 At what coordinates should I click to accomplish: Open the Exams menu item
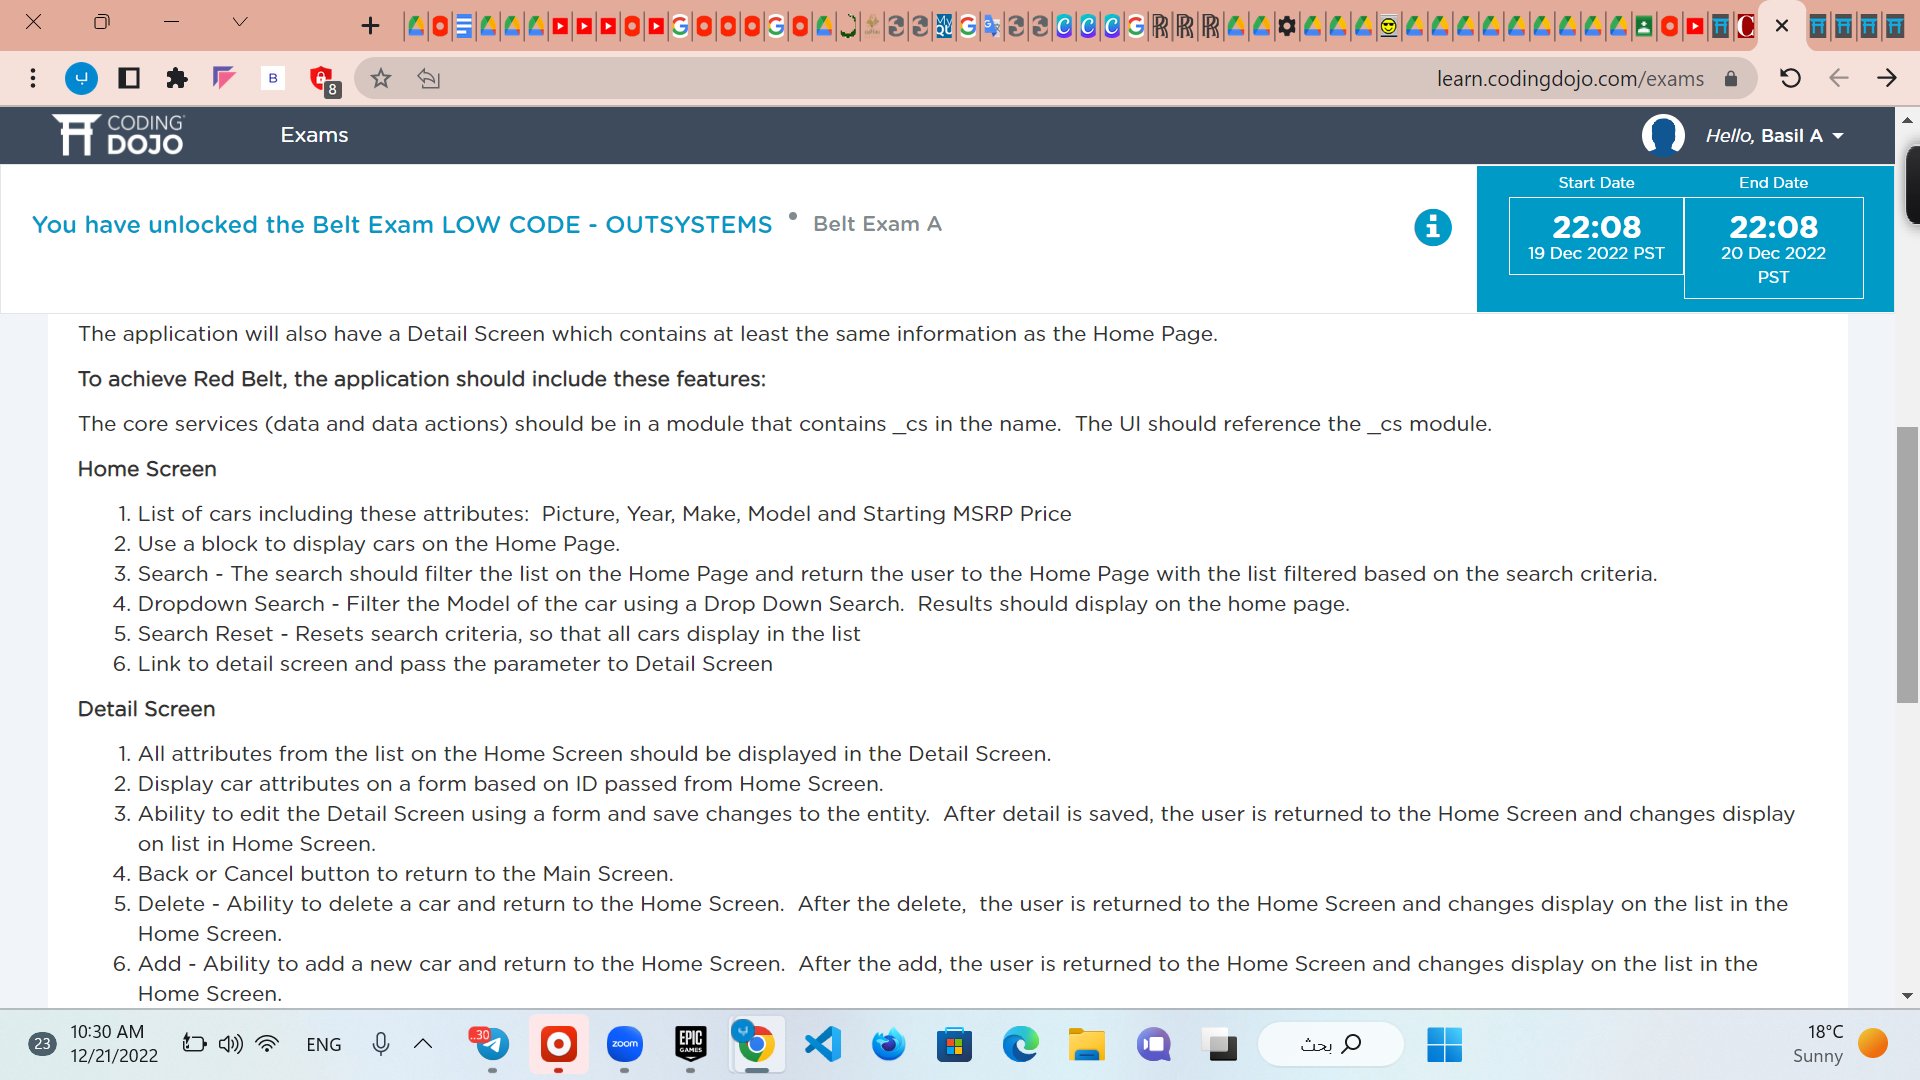(314, 135)
